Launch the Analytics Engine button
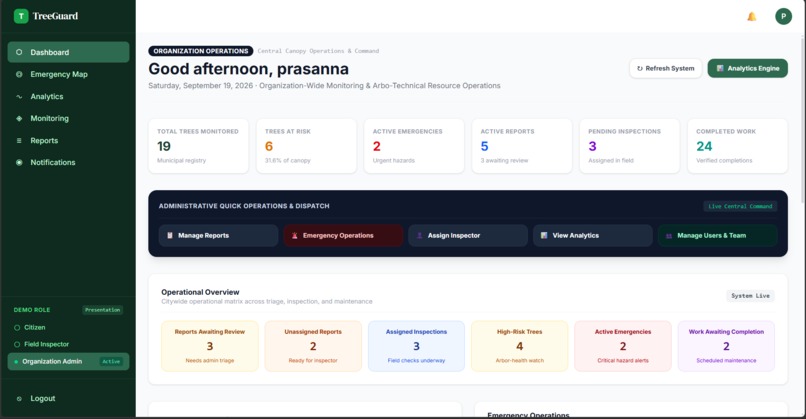The height and width of the screenshot is (419, 806). tap(748, 68)
